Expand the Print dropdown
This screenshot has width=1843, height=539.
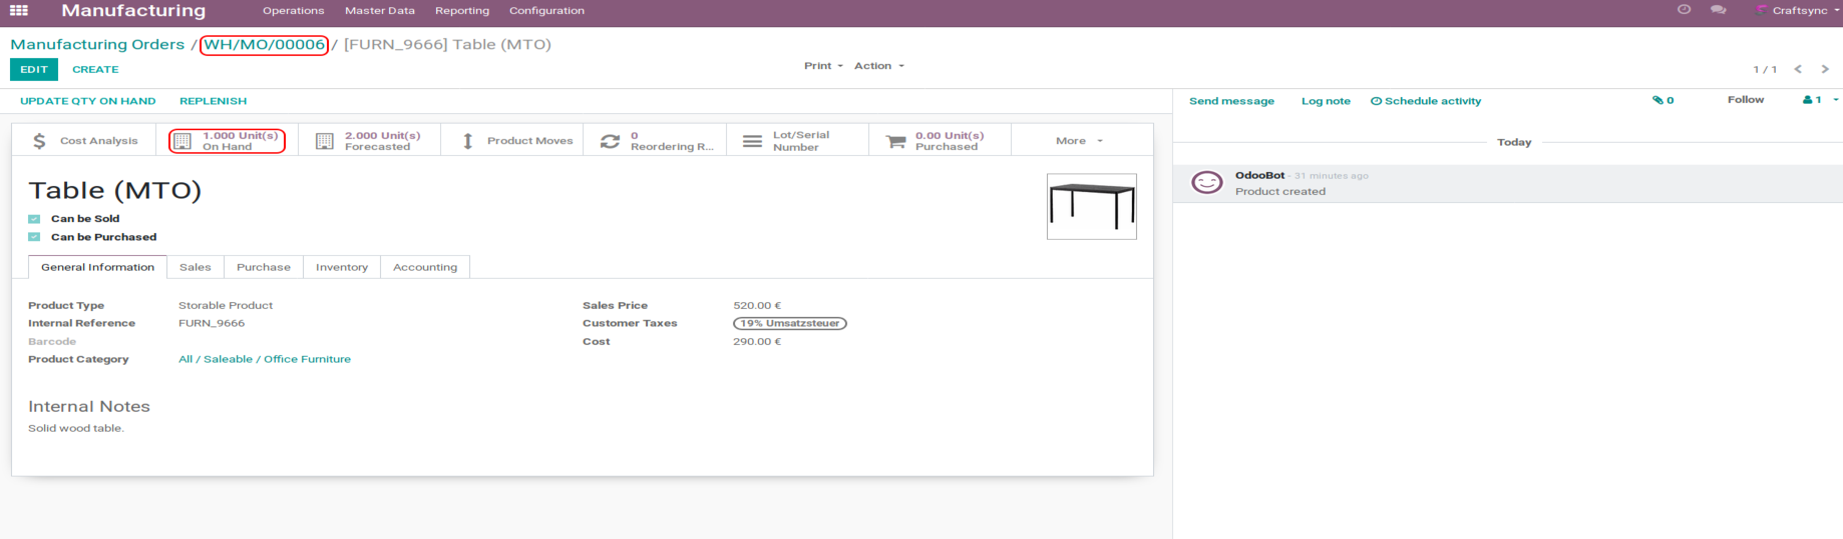pyautogui.click(x=823, y=66)
